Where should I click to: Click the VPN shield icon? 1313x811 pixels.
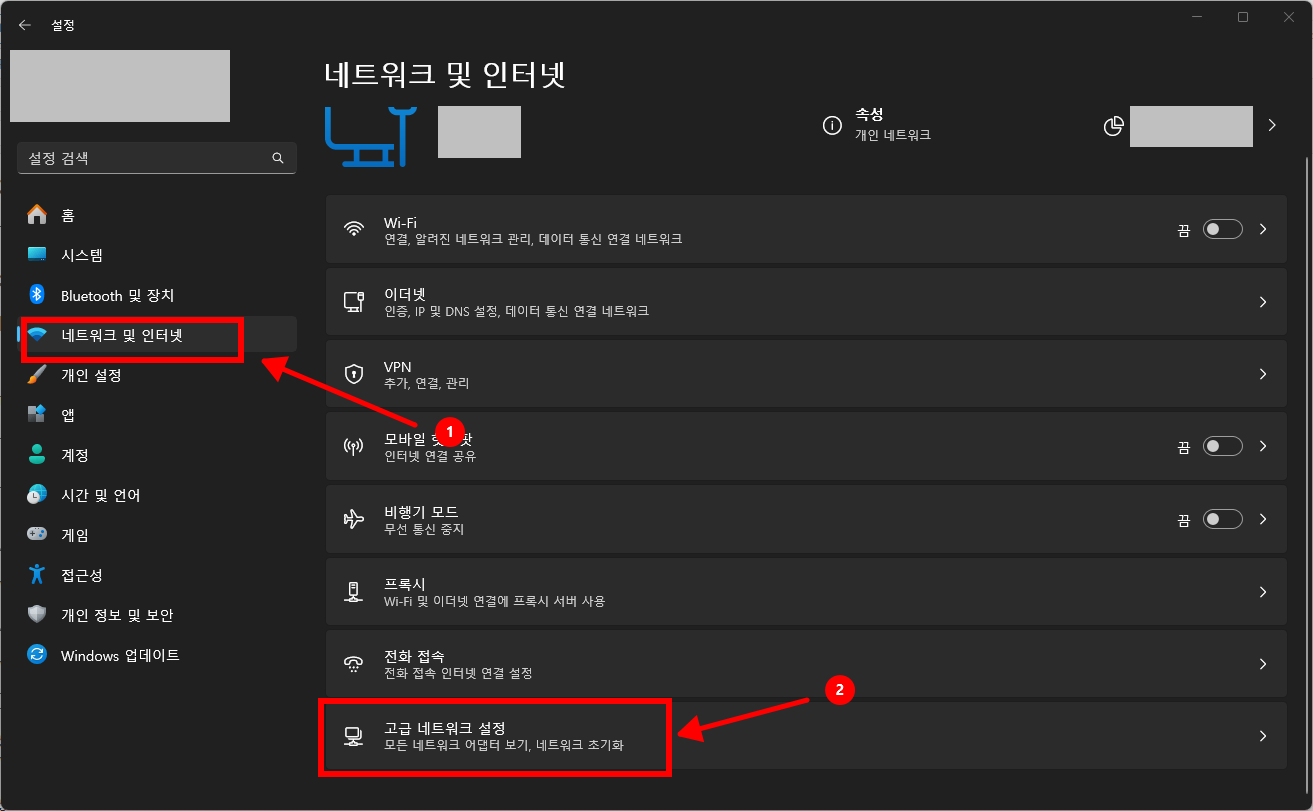coord(353,374)
